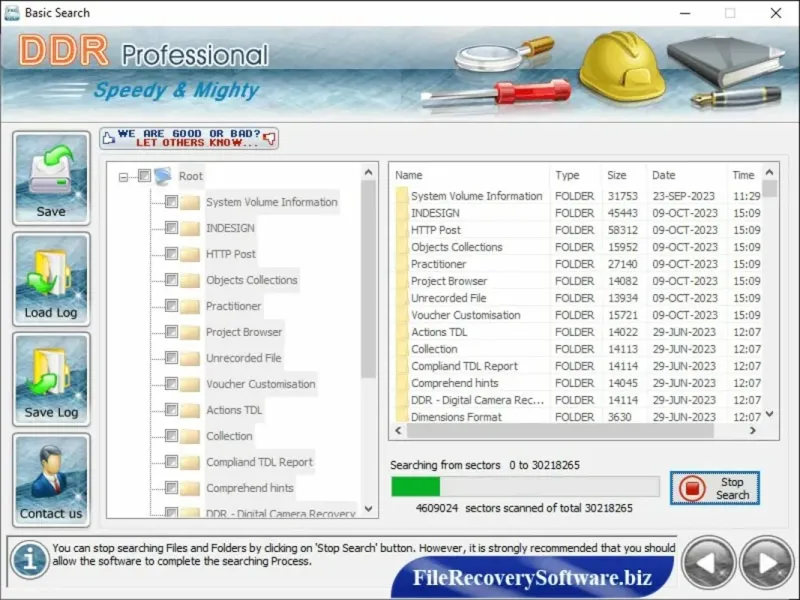This screenshot has width=800, height=600.
Task: Click the INDESIGN folder icon in tree
Action: pyautogui.click(x=190, y=228)
